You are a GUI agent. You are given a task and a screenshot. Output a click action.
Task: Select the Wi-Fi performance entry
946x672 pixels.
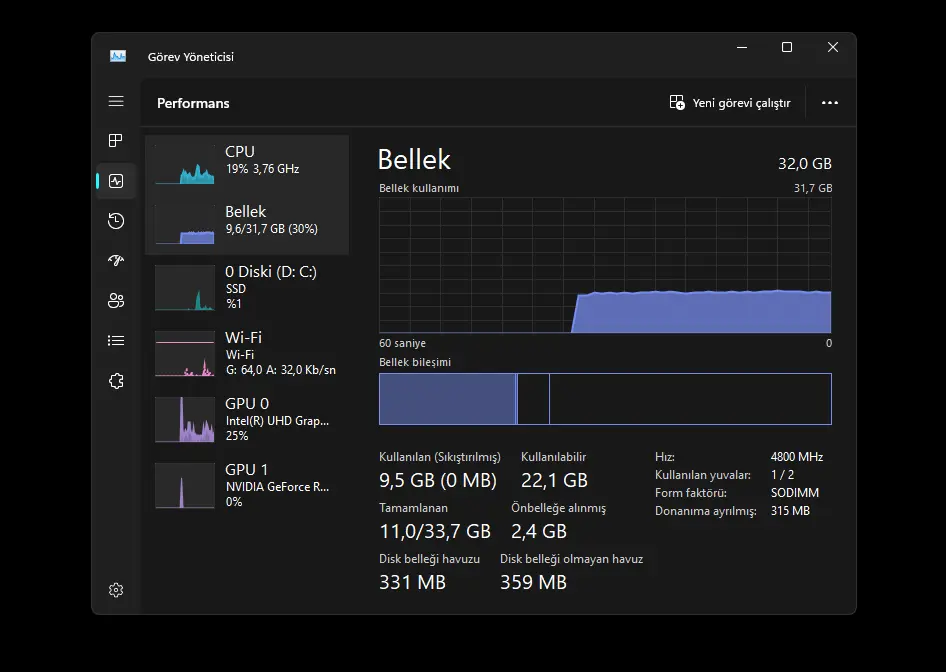pos(247,354)
